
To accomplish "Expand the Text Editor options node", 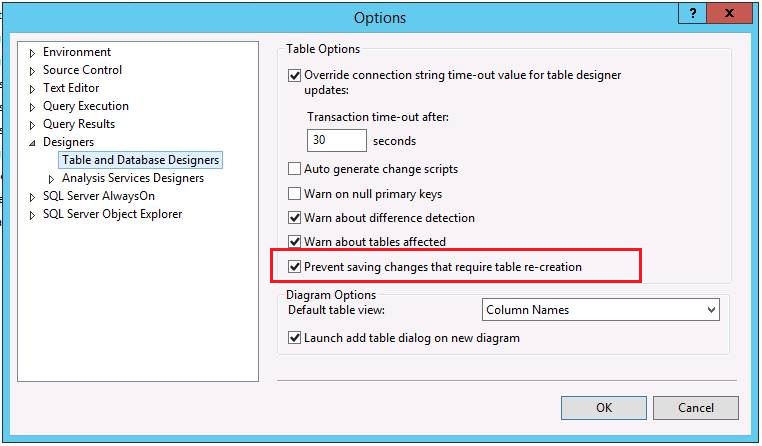I will (x=32, y=89).
